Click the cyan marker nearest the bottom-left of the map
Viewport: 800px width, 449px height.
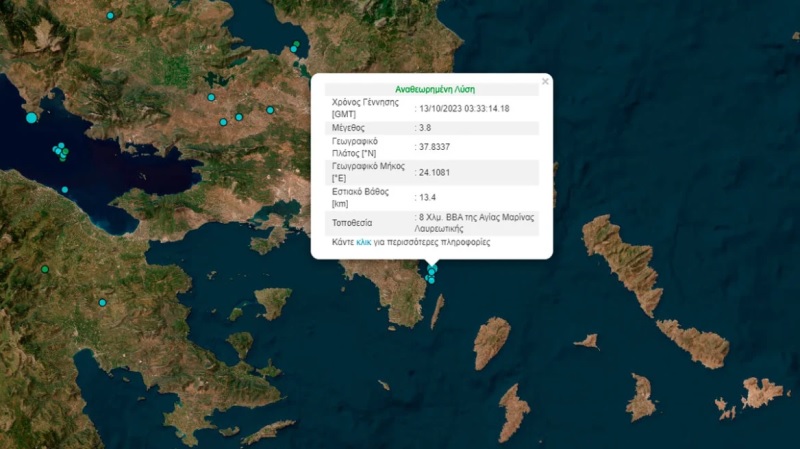pyautogui.click(x=102, y=302)
